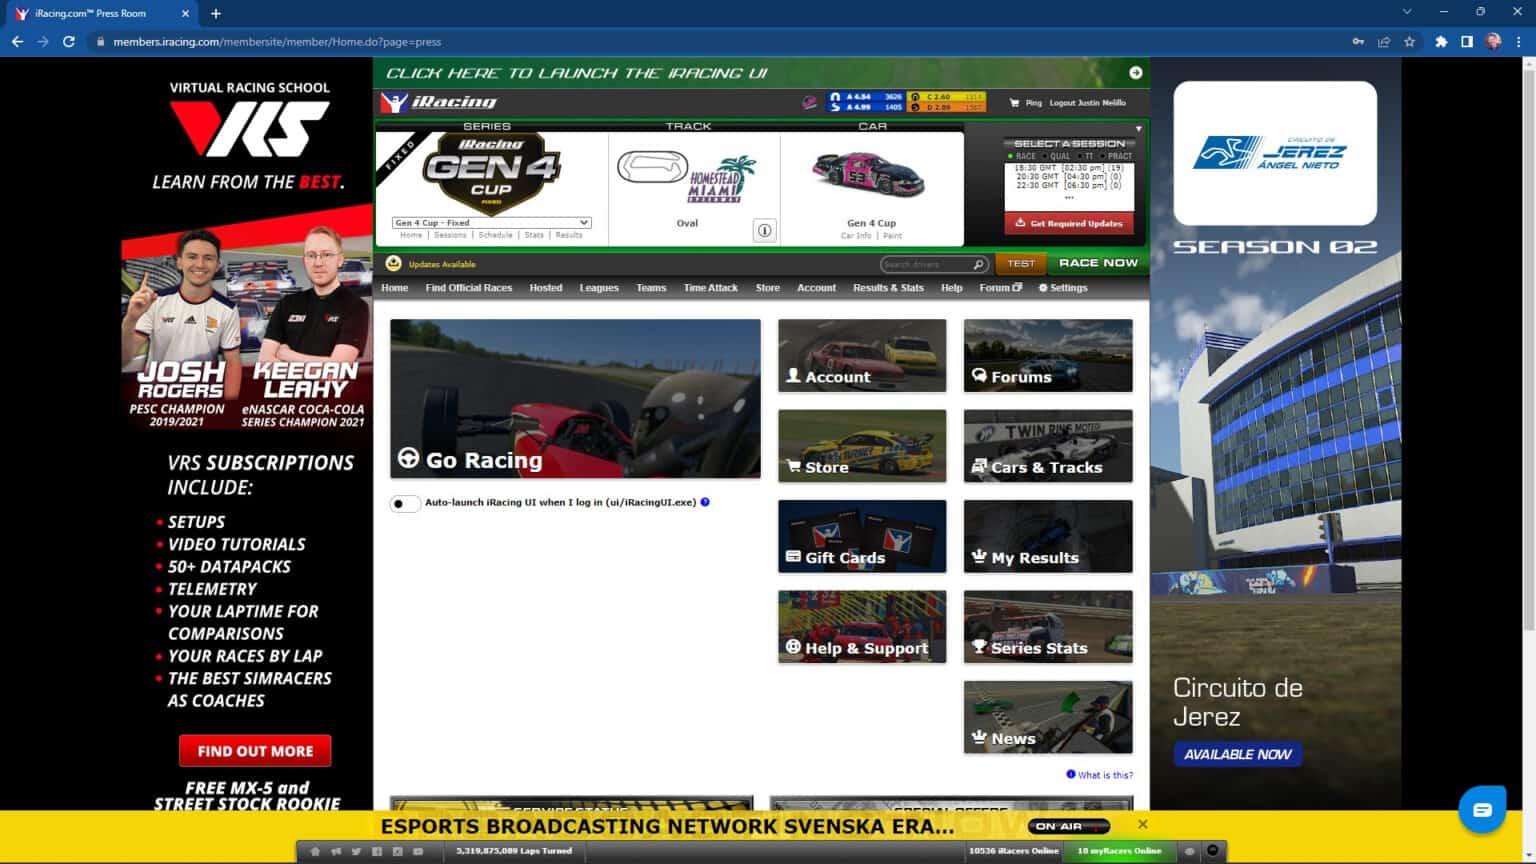Open the Facebook icon in the status bar
The height and width of the screenshot is (864, 1536).
pyautogui.click(x=376, y=852)
